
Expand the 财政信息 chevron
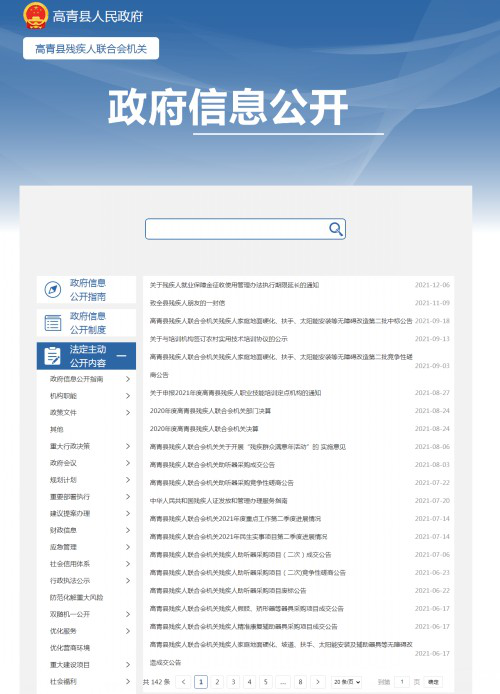pyautogui.click(x=128, y=530)
